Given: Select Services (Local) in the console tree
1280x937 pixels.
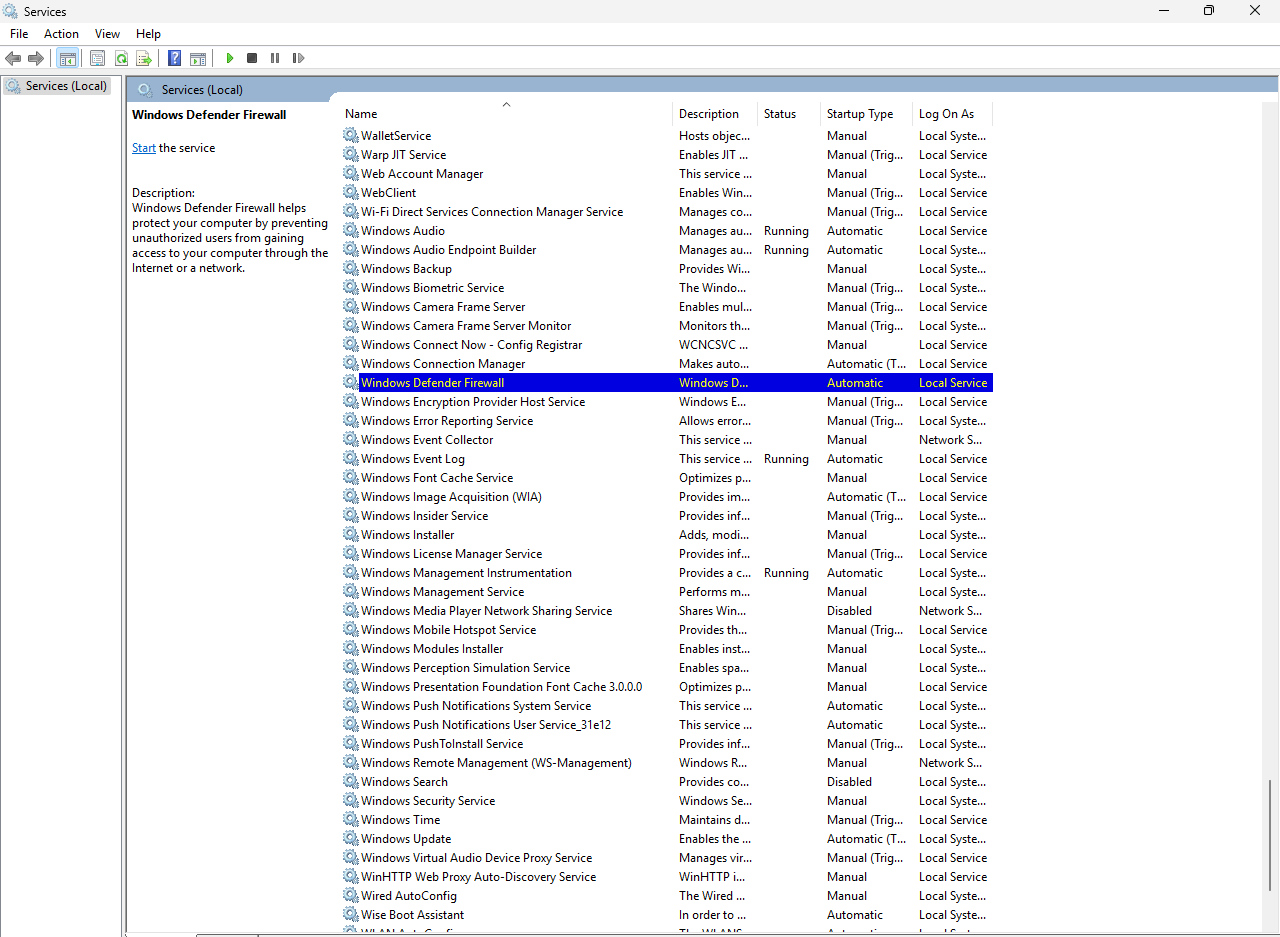Looking at the screenshot, I should click(x=66, y=86).
